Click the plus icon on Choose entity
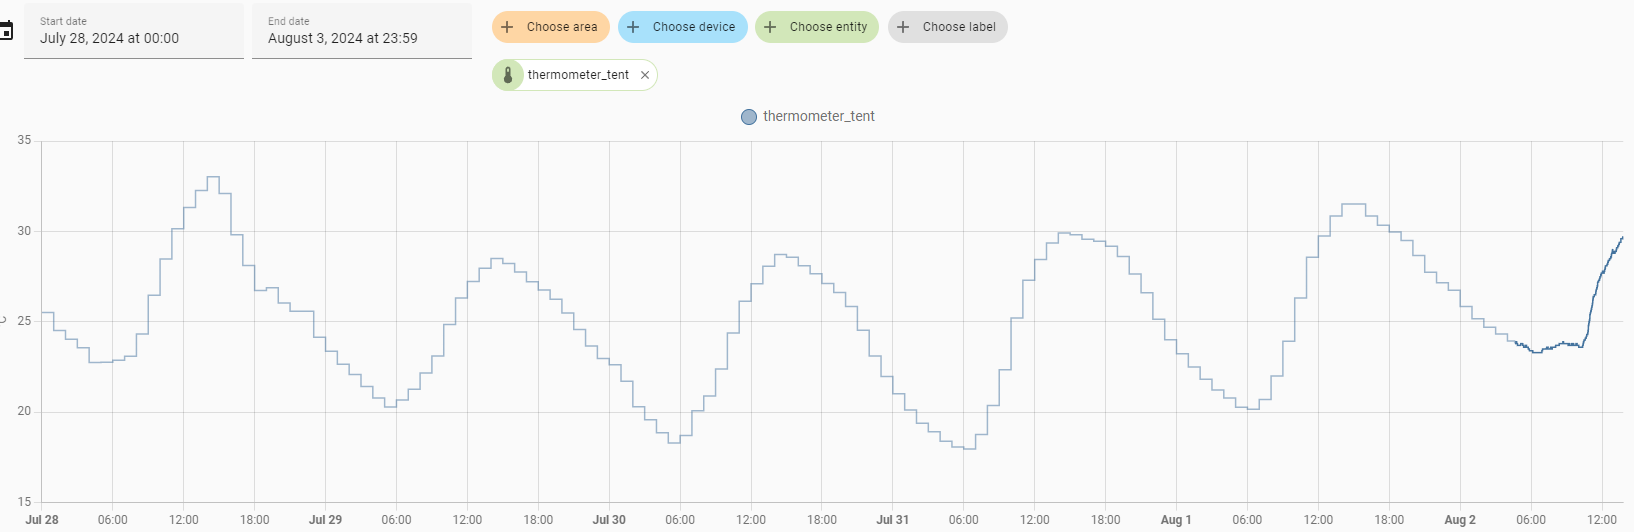The height and width of the screenshot is (532, 1634). point(770,27)
